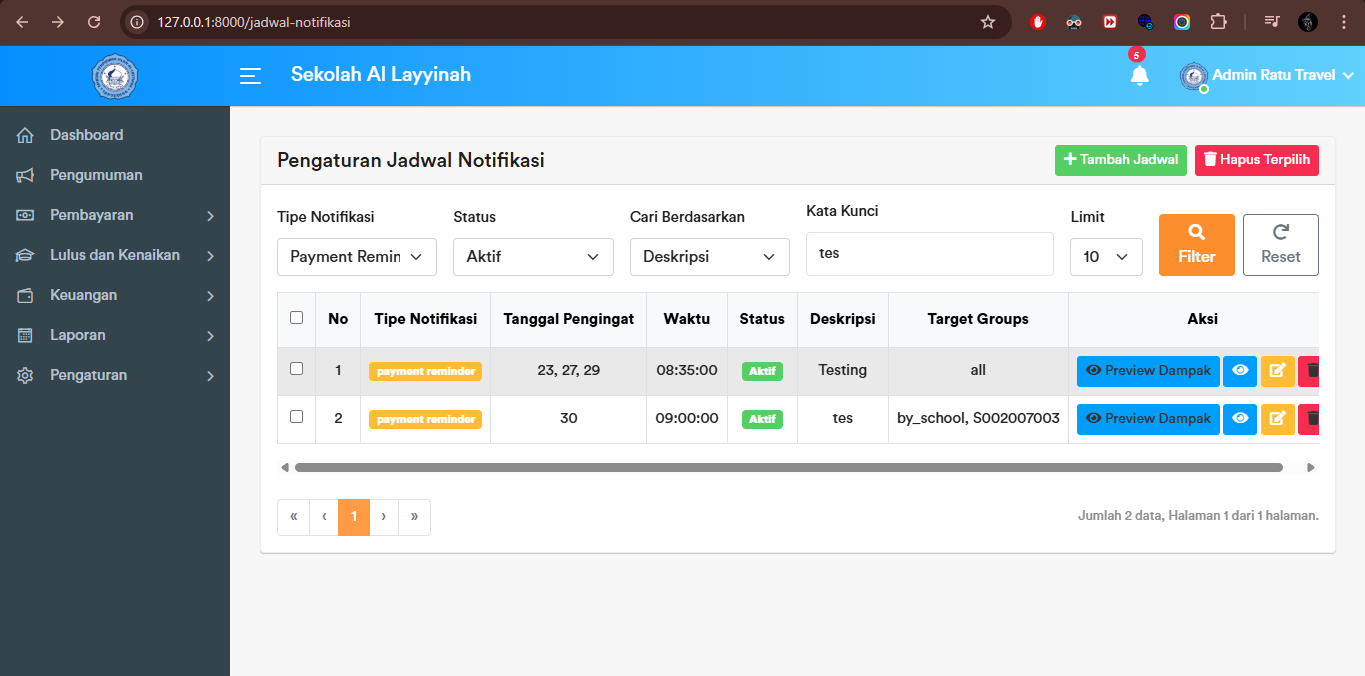This screenshot has height=676, width=1365.
Task: Open the Status dropdown showing Aktif
Action: (533, 257)
